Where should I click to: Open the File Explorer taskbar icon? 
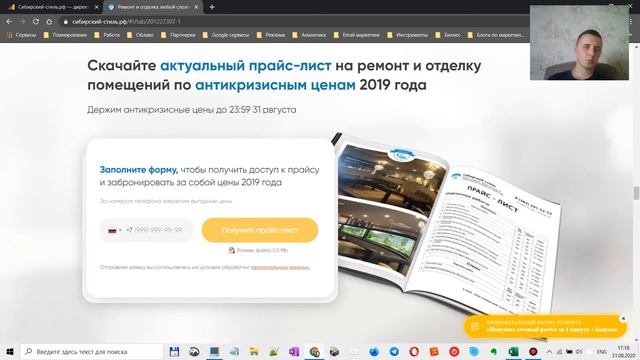pyautogui.click(x=254, y=351)
